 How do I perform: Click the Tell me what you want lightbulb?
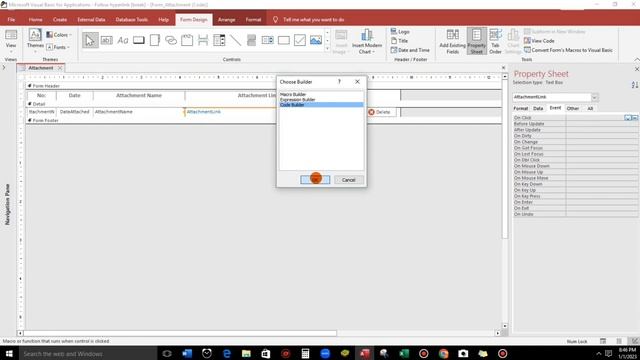pyautogui.click(x=276, y=20)
